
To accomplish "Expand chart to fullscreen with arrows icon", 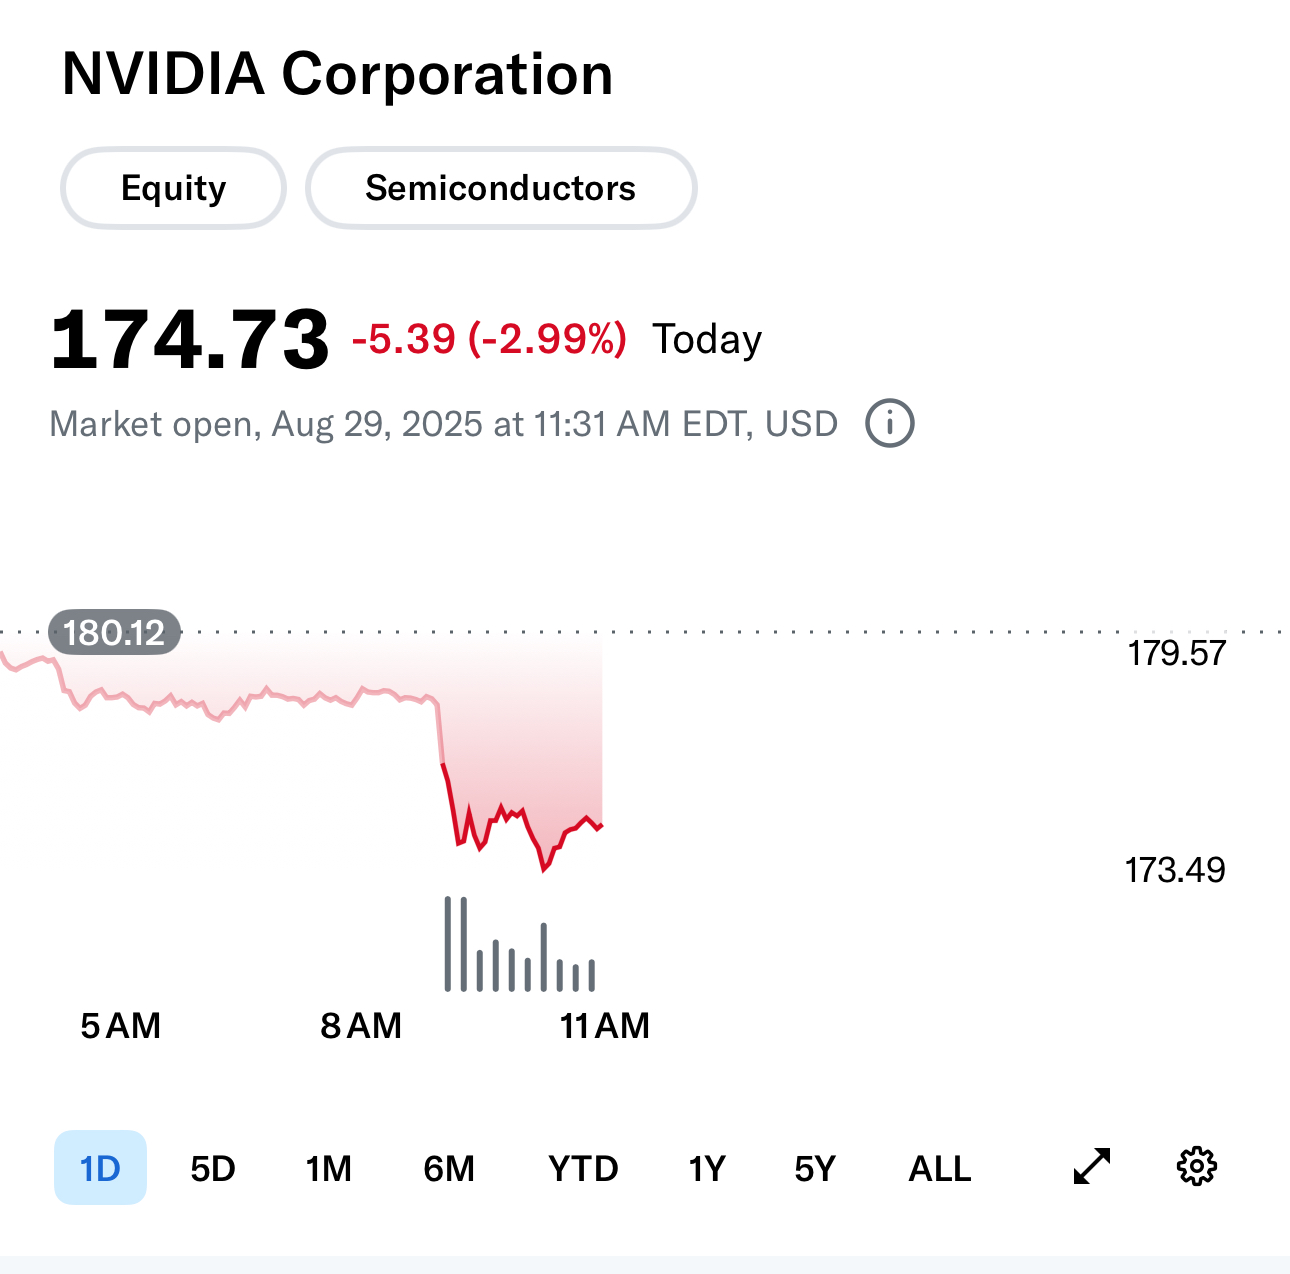I will click(1091, 1167).
